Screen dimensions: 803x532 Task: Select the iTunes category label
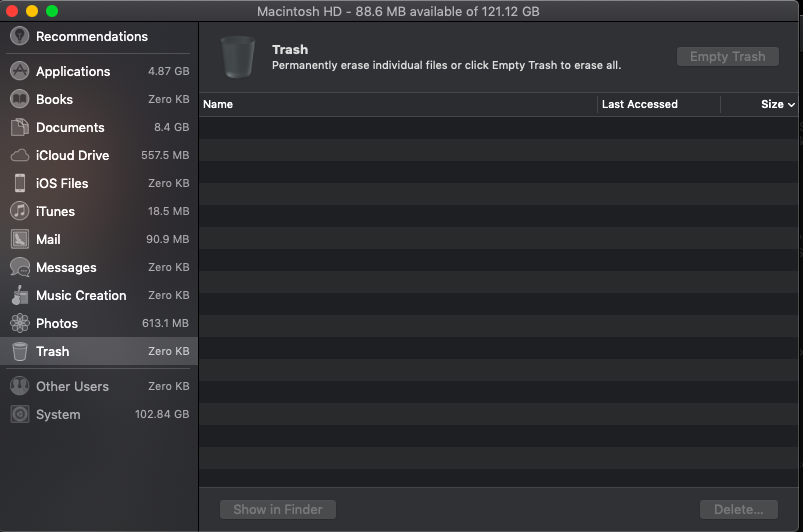(x=55, y=211)
